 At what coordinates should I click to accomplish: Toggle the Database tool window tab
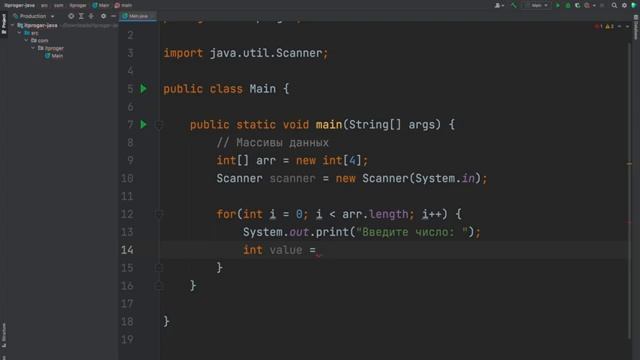pos(636,27)
